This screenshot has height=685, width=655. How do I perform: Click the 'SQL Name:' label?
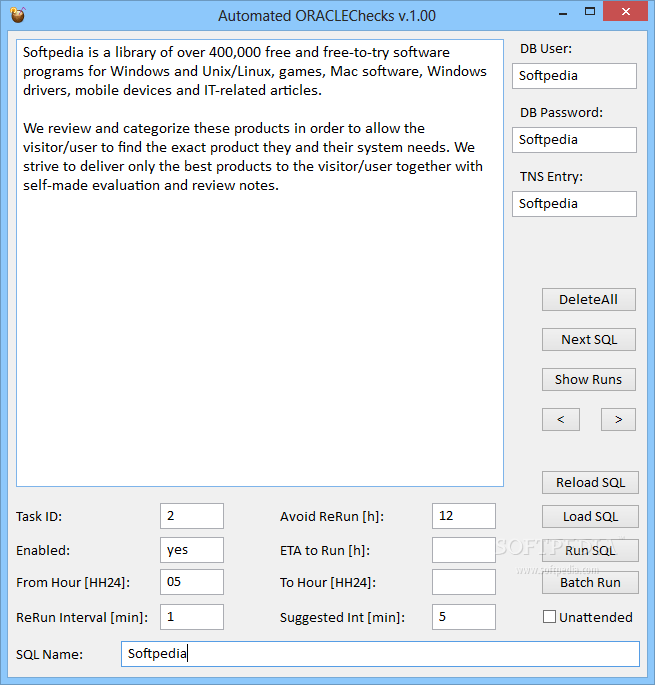[x=49, y=654]
